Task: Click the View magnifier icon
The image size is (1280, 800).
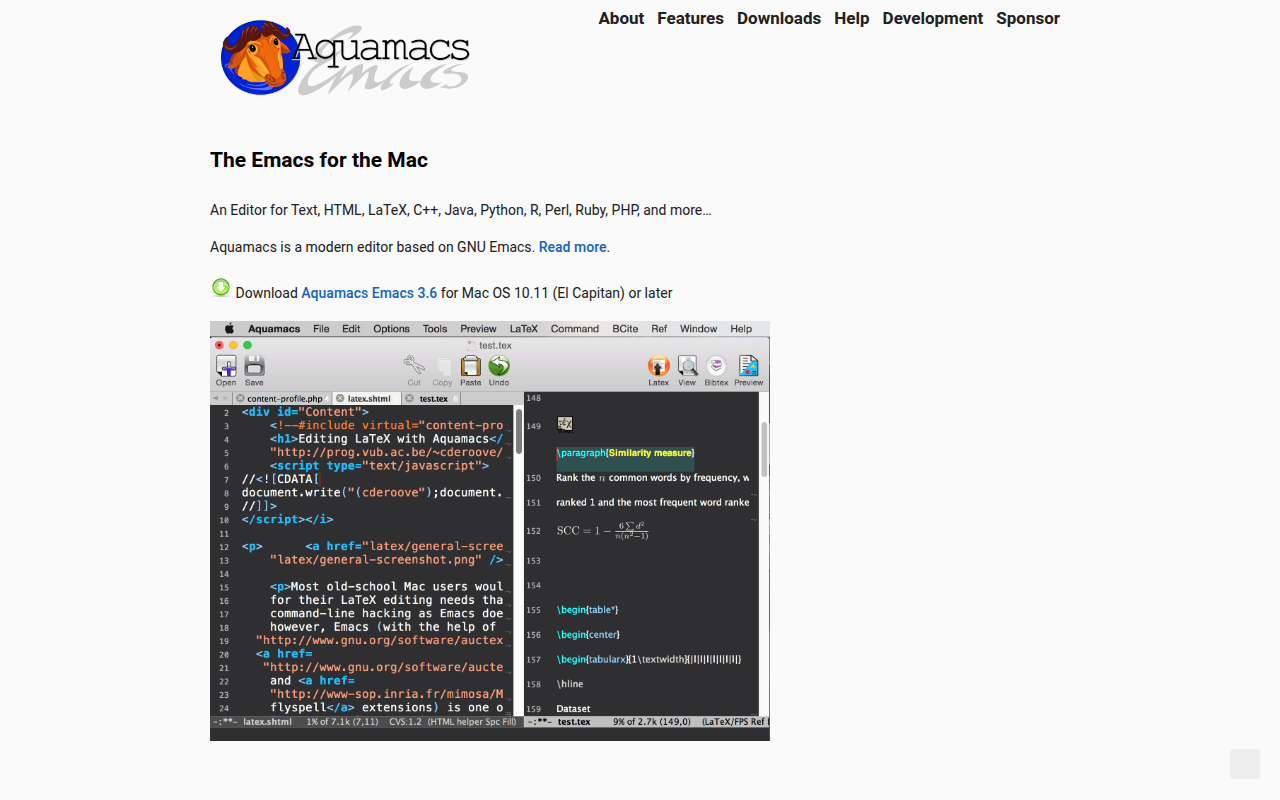Action: pos(687,366)
